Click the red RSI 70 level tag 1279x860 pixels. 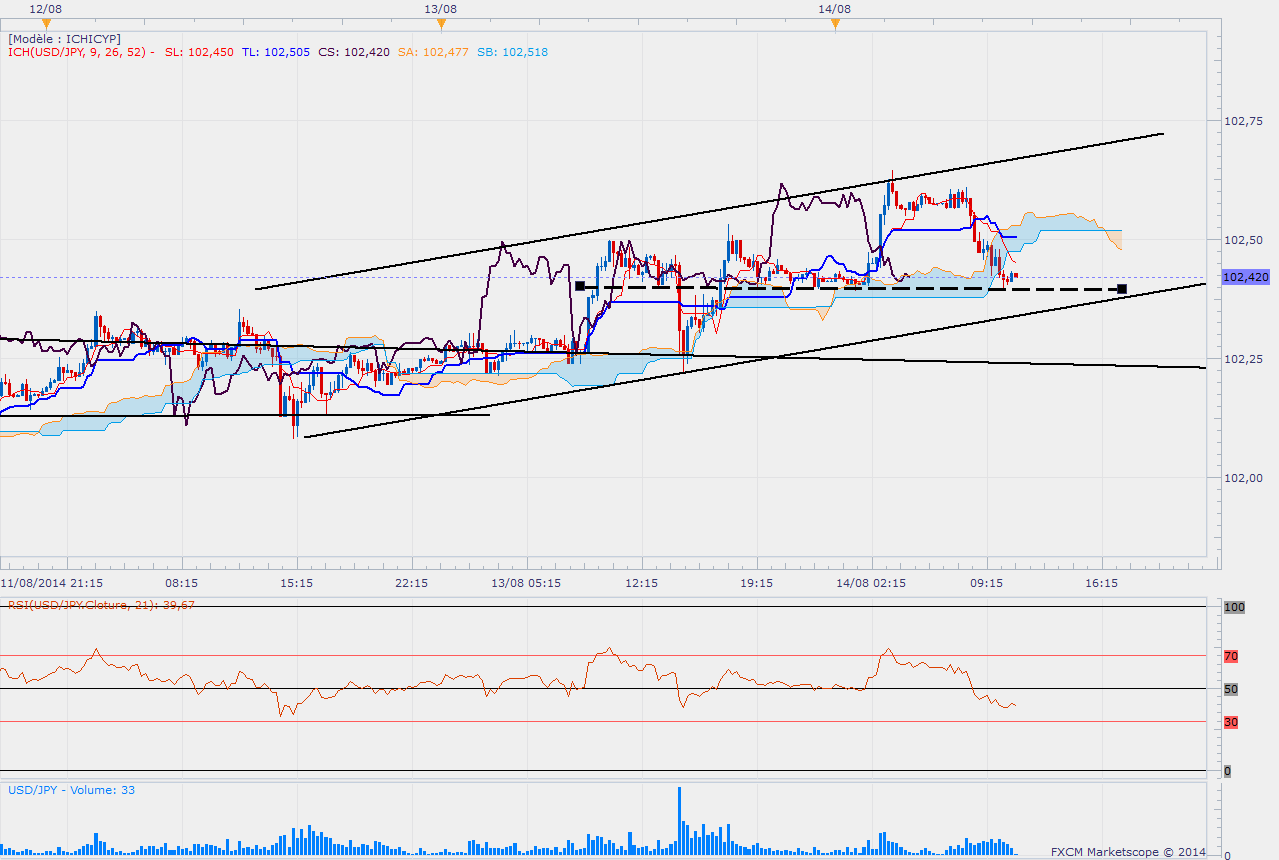1231,656
